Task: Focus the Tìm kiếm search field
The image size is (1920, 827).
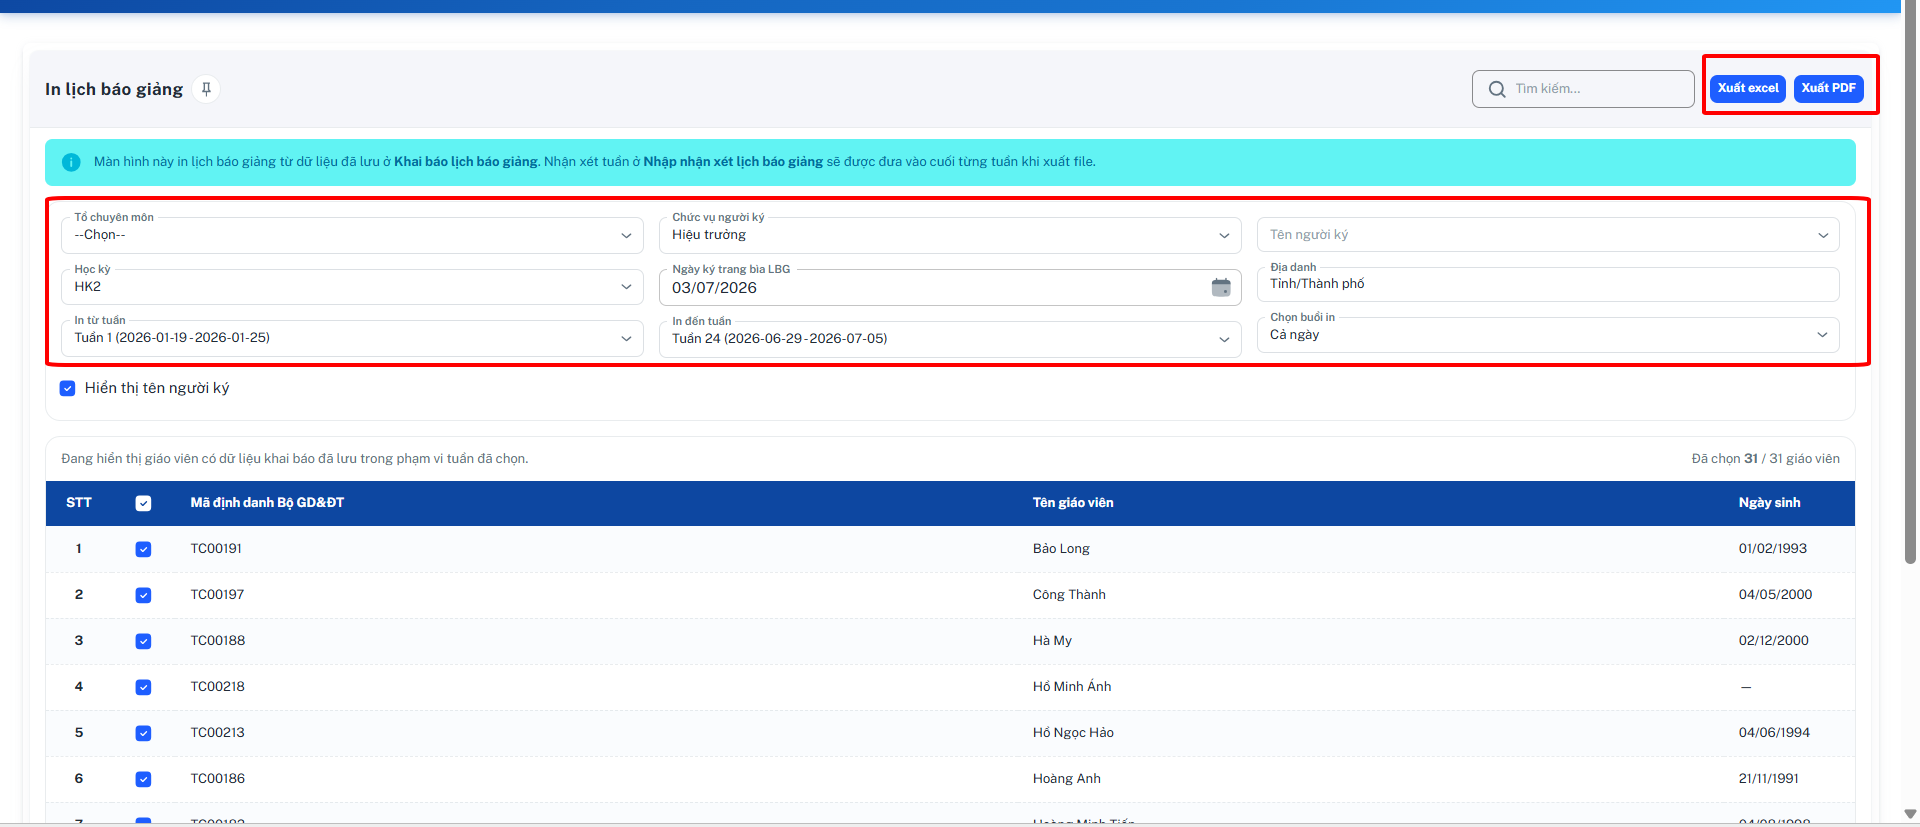Action: [1583, 89]
